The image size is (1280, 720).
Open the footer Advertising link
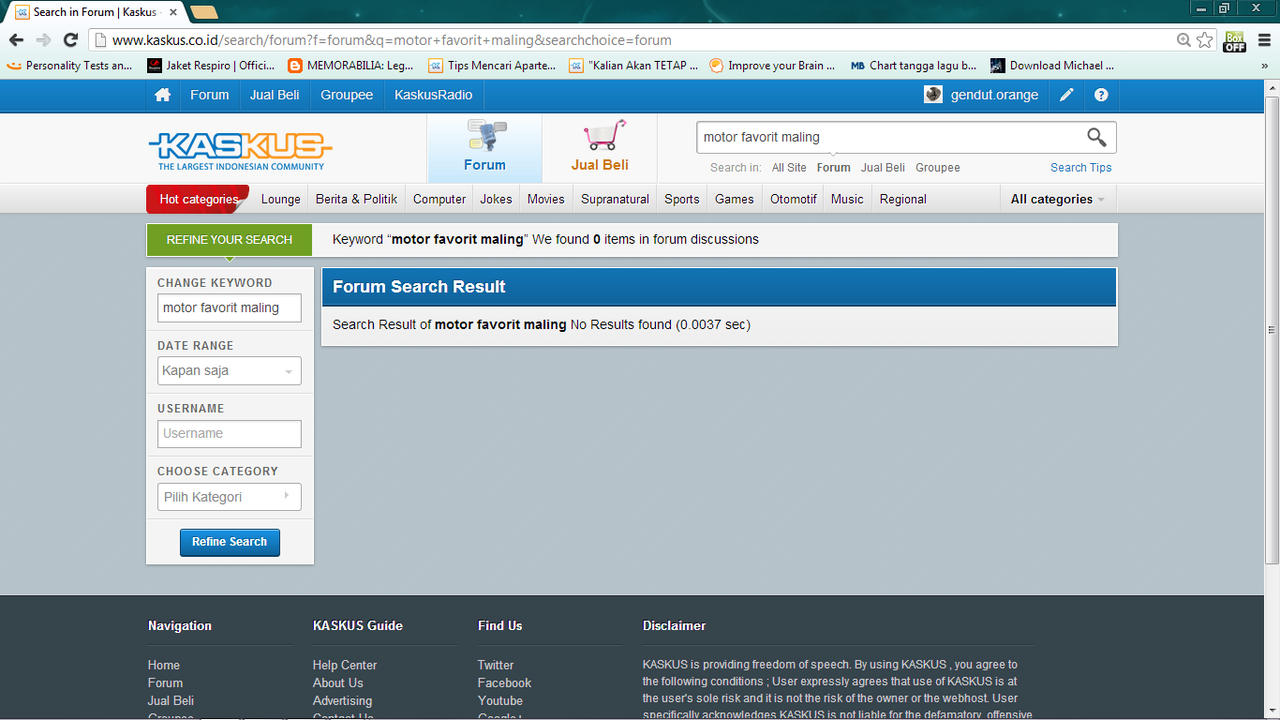coord(342,701)
